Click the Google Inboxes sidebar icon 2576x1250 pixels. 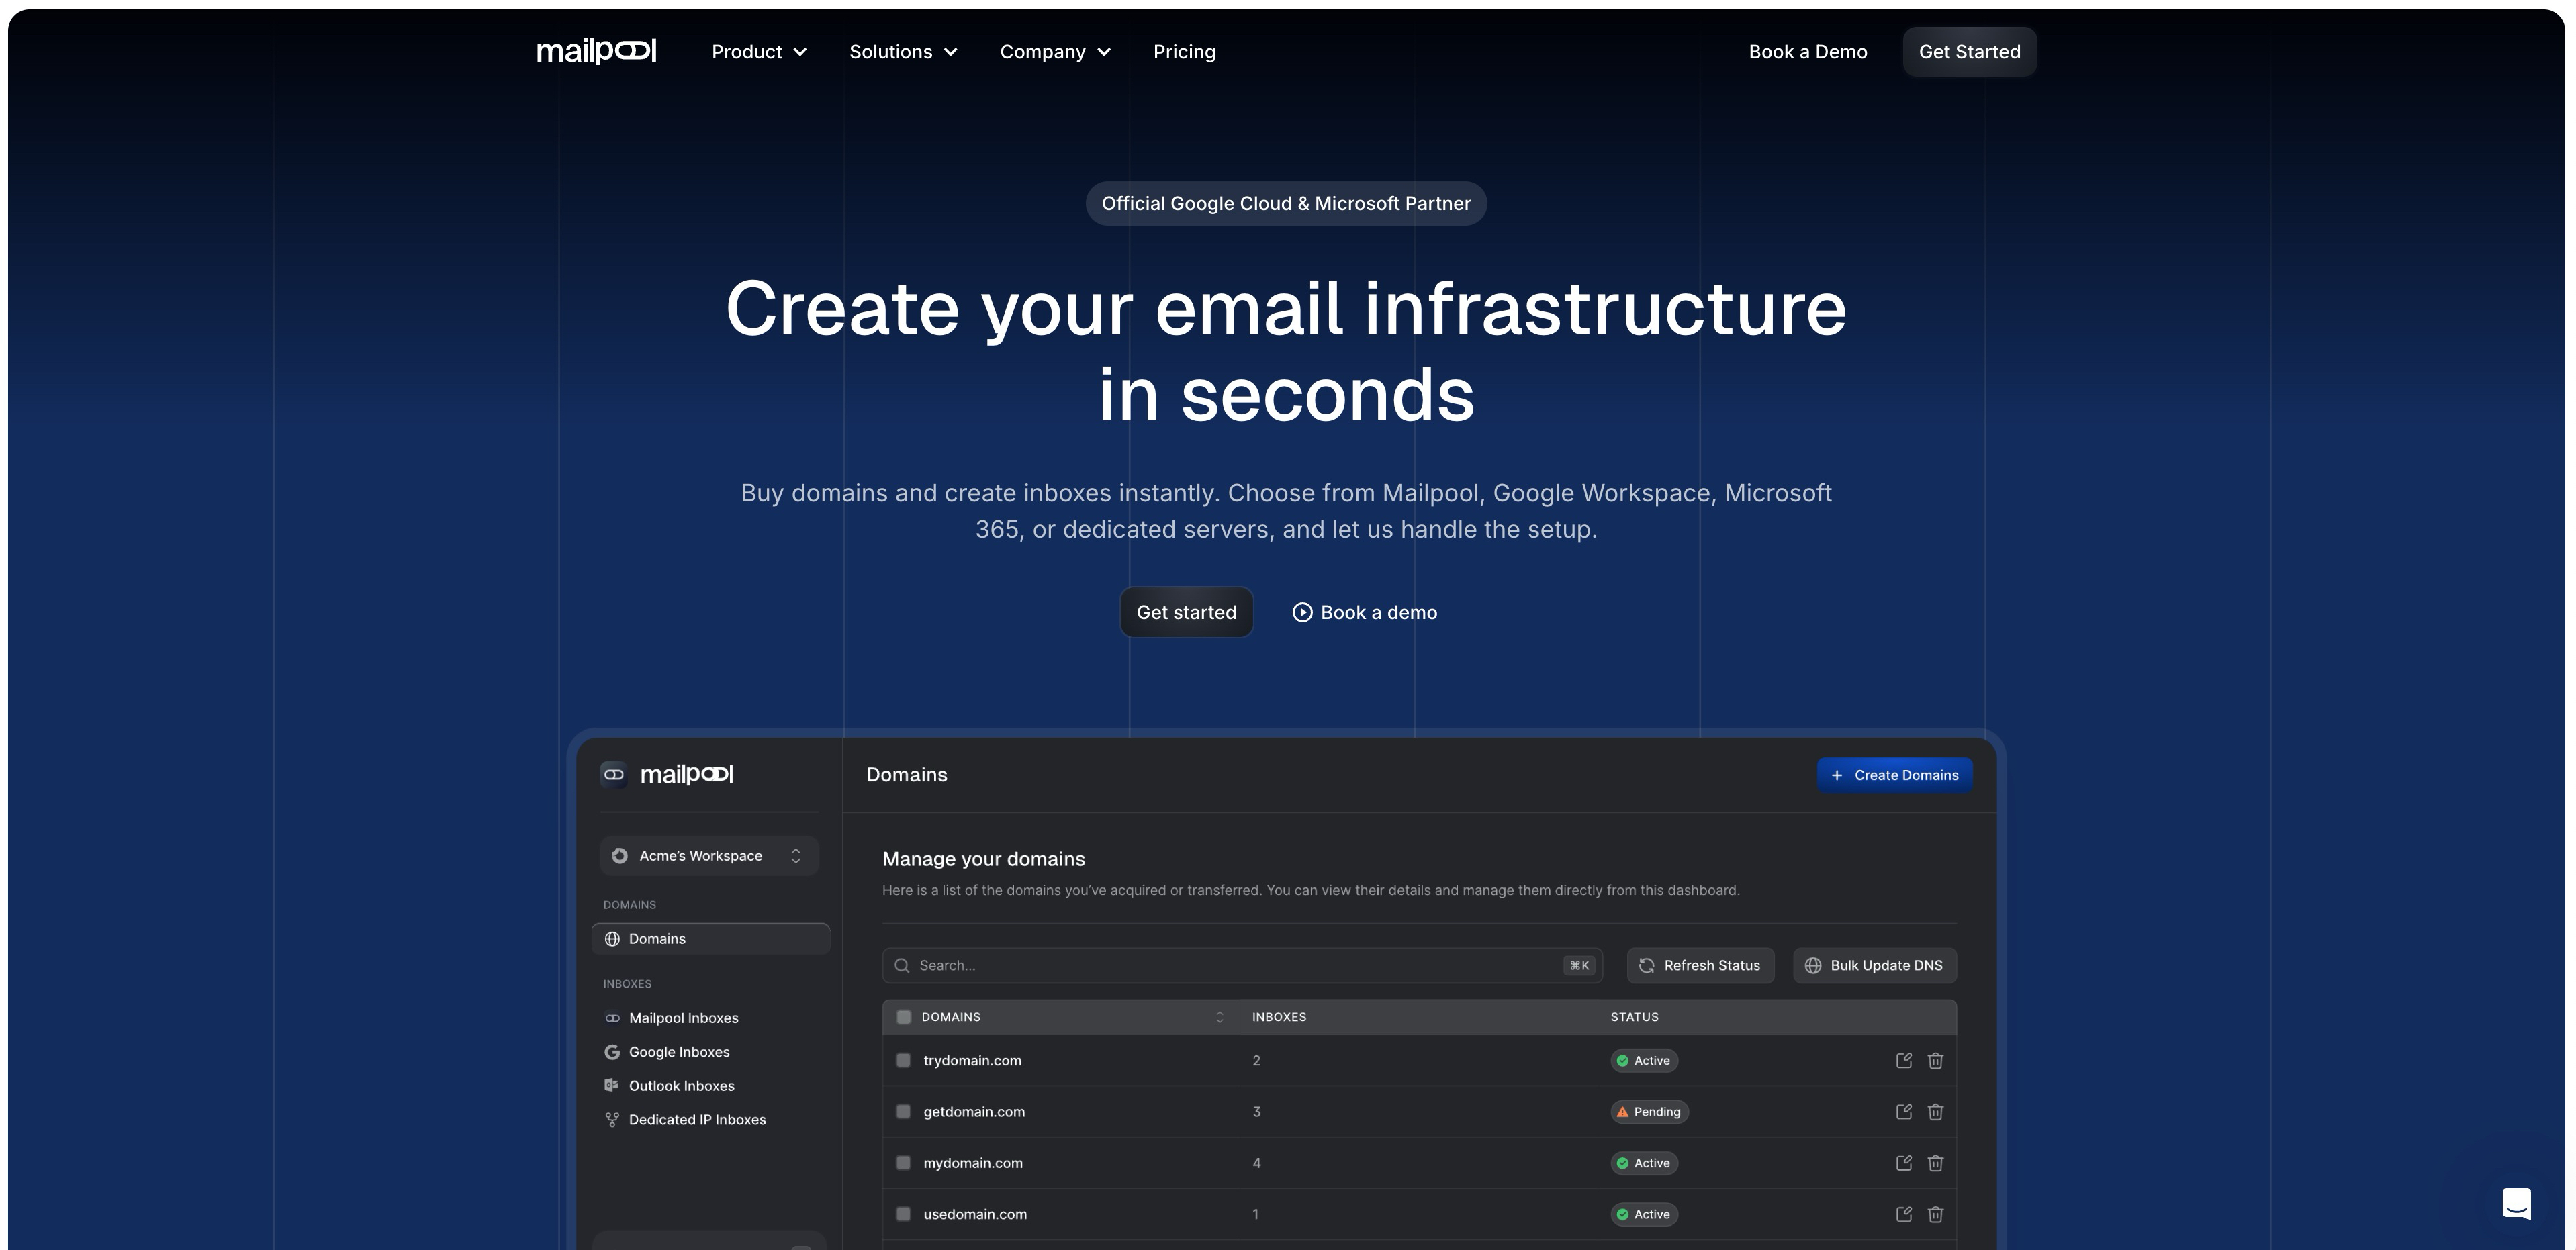click(612, 1052)
